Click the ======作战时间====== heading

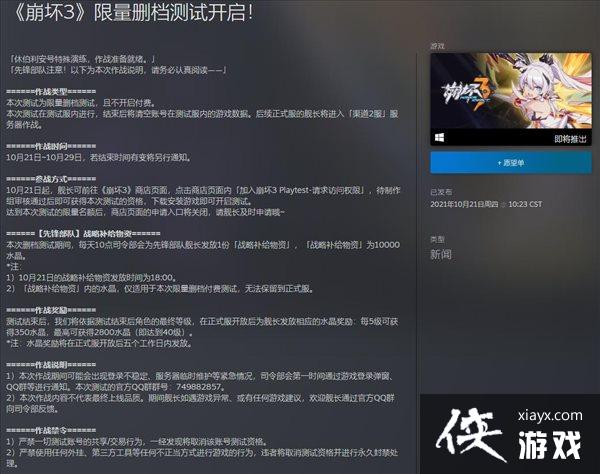click(x=51, y=146)
